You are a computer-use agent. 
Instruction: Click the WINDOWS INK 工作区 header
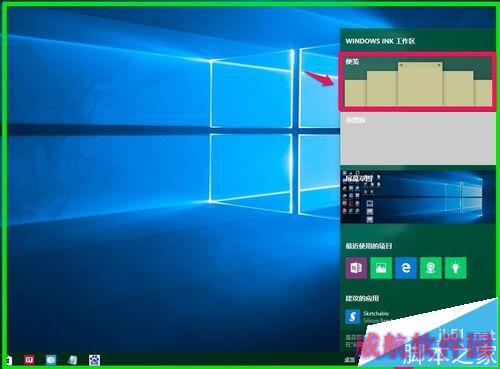(380, 41)
